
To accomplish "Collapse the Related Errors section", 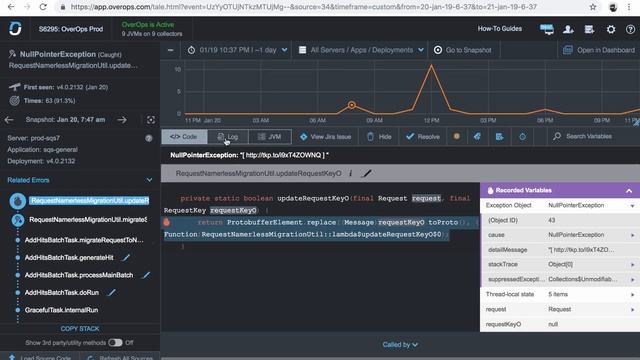I will coord(149,180).
